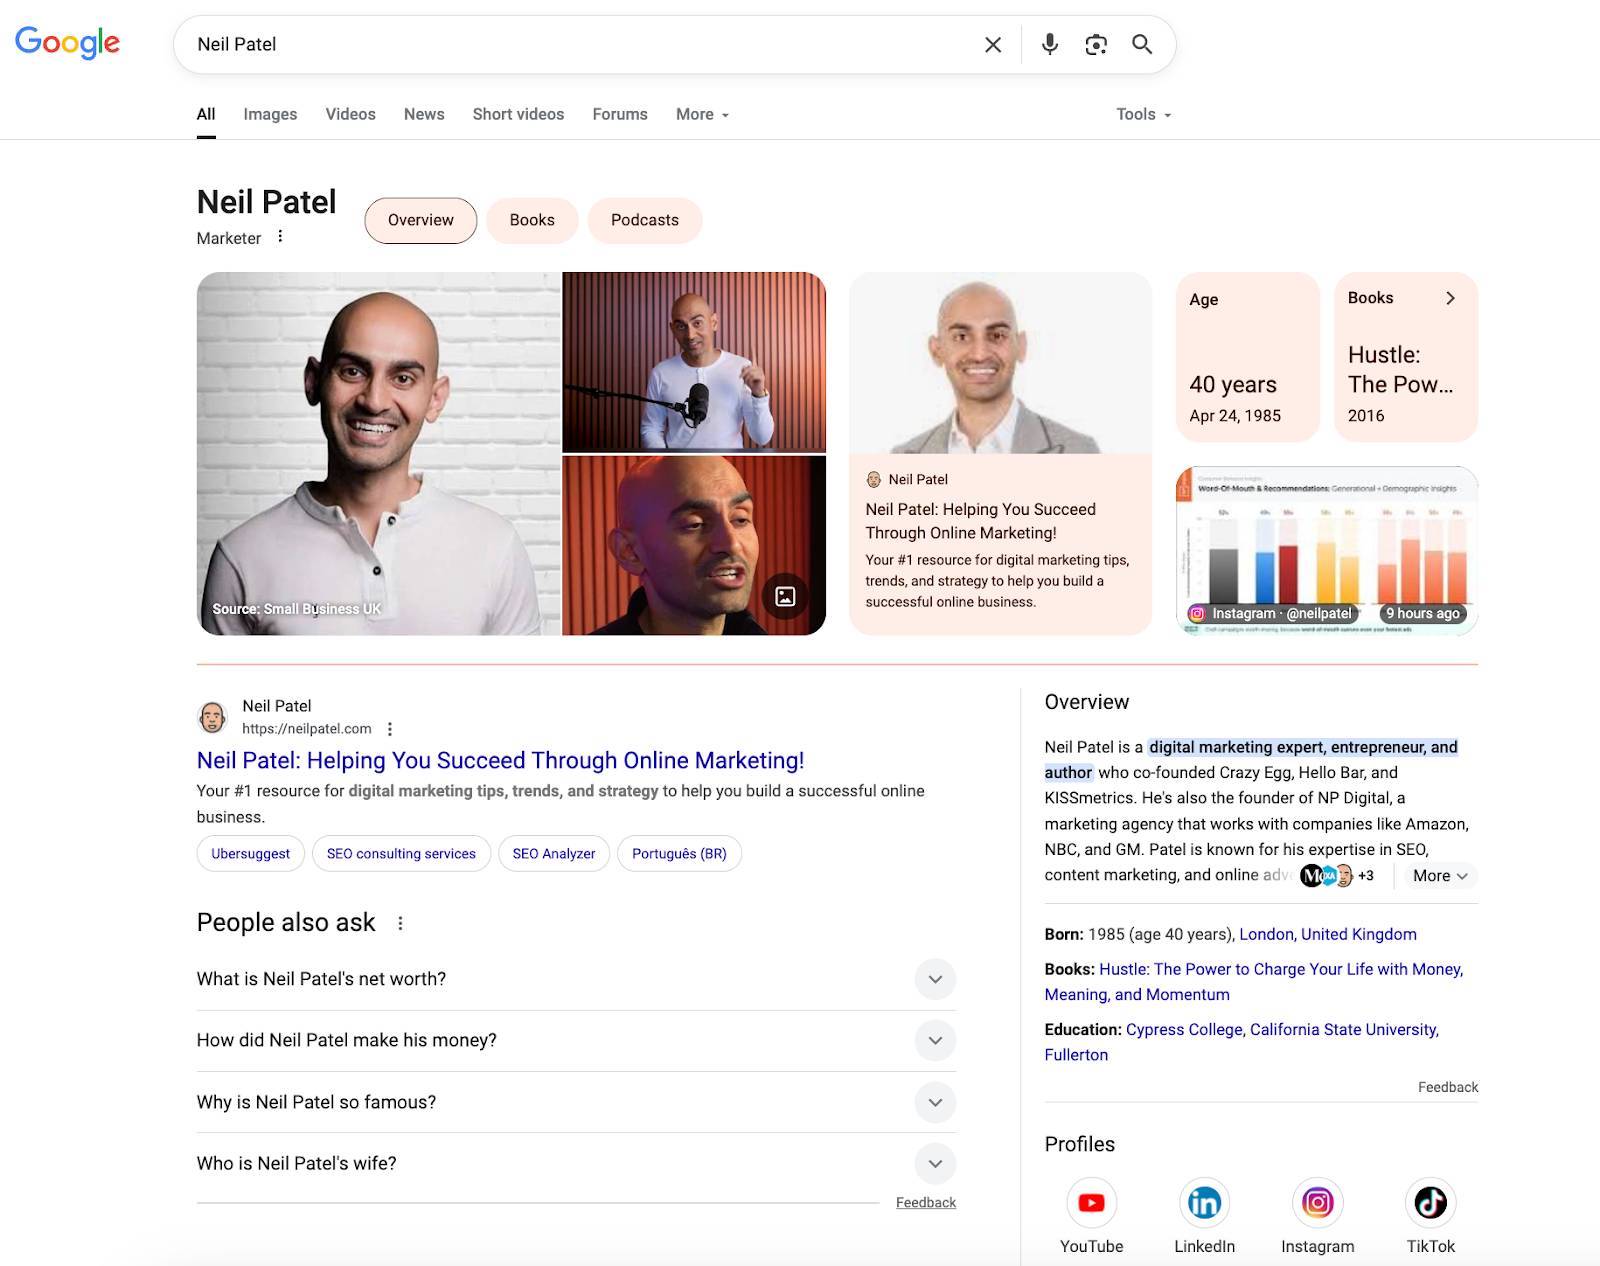Viewport: 1600px width, 1266px height.
Task: Click the Books card arrow chevron
Action: tap(1450, 298)
